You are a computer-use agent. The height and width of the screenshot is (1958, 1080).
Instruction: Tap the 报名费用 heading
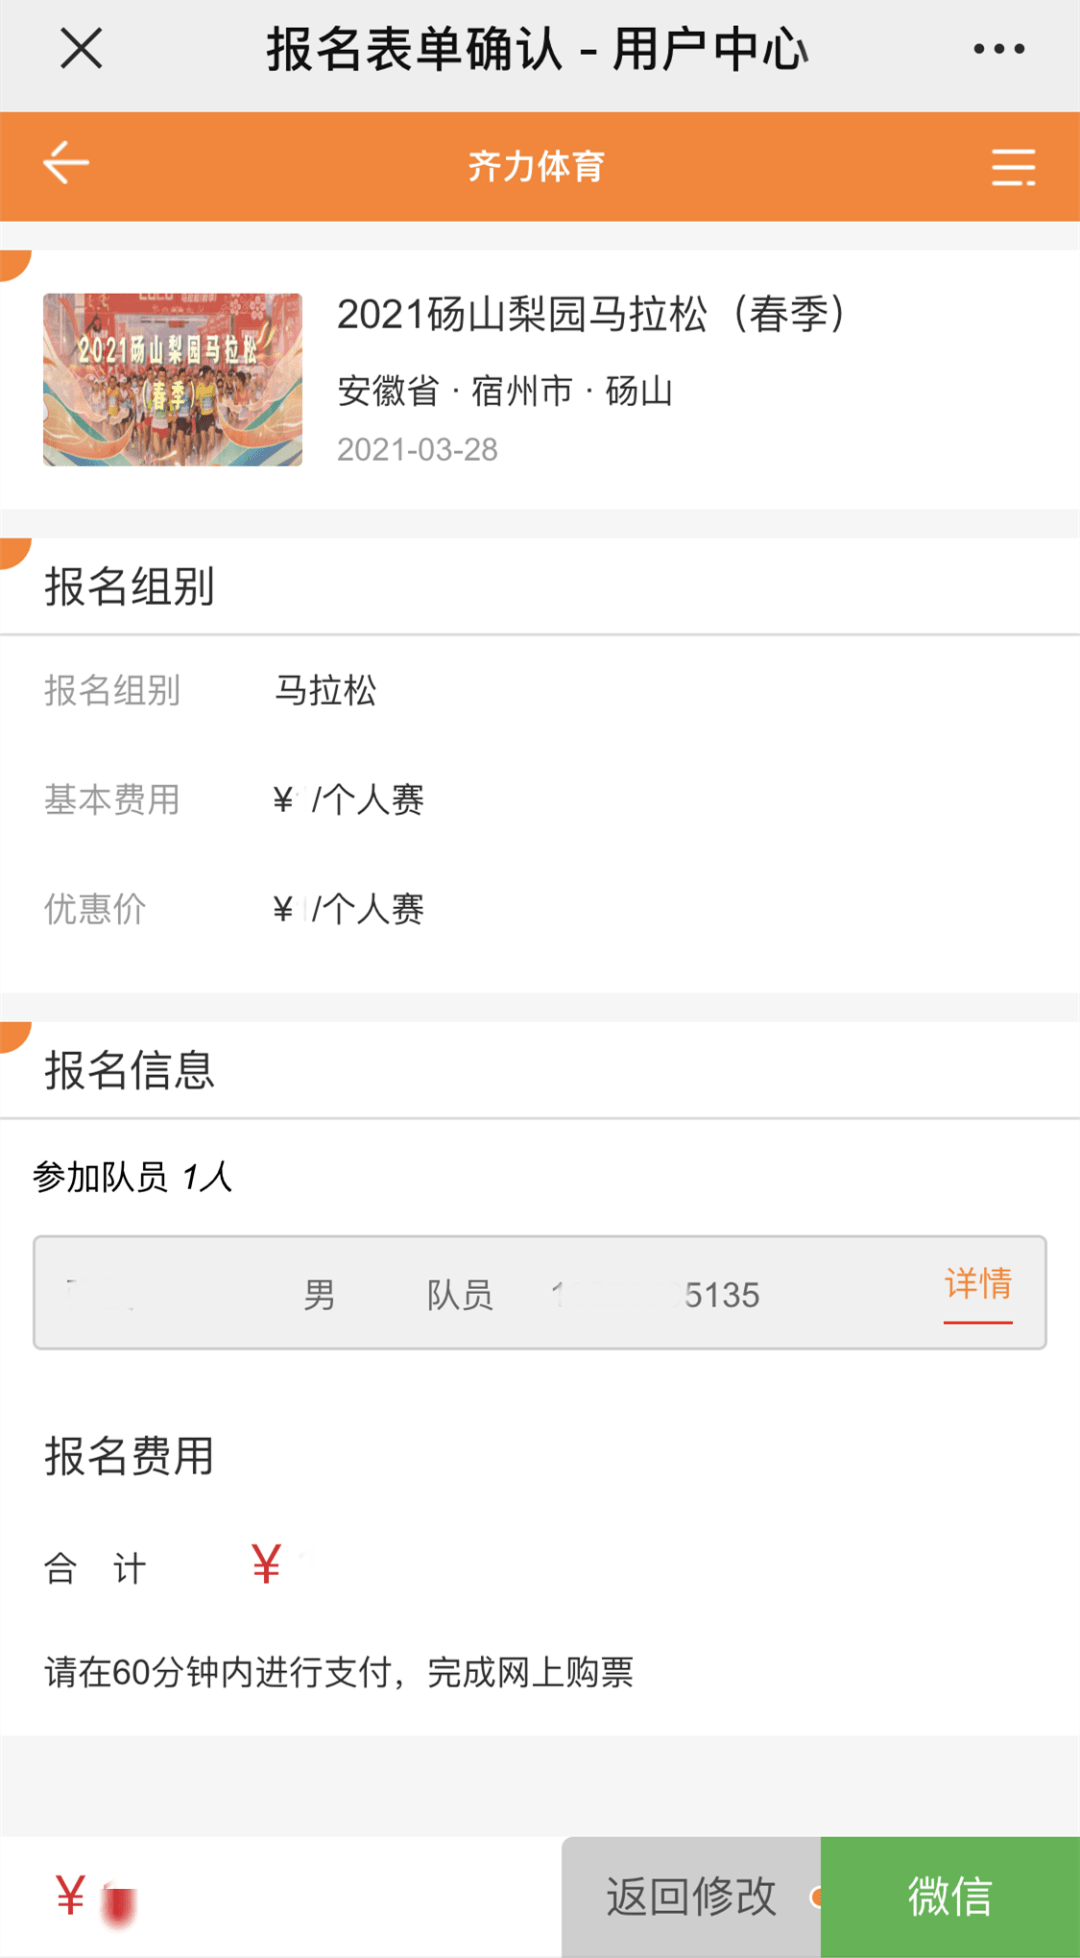tap(129, 1456)
